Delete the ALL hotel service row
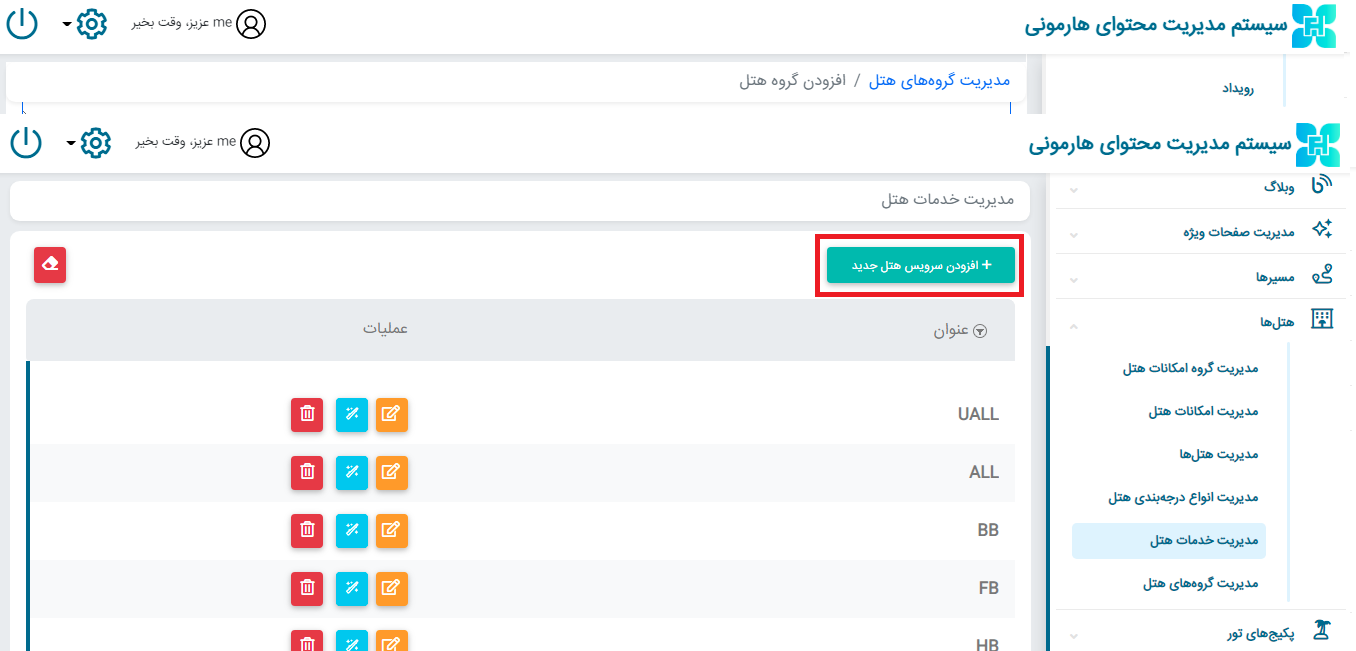The width and height of the screenshot is (1356, 651). pyautogui.click(x=307, y=472)
